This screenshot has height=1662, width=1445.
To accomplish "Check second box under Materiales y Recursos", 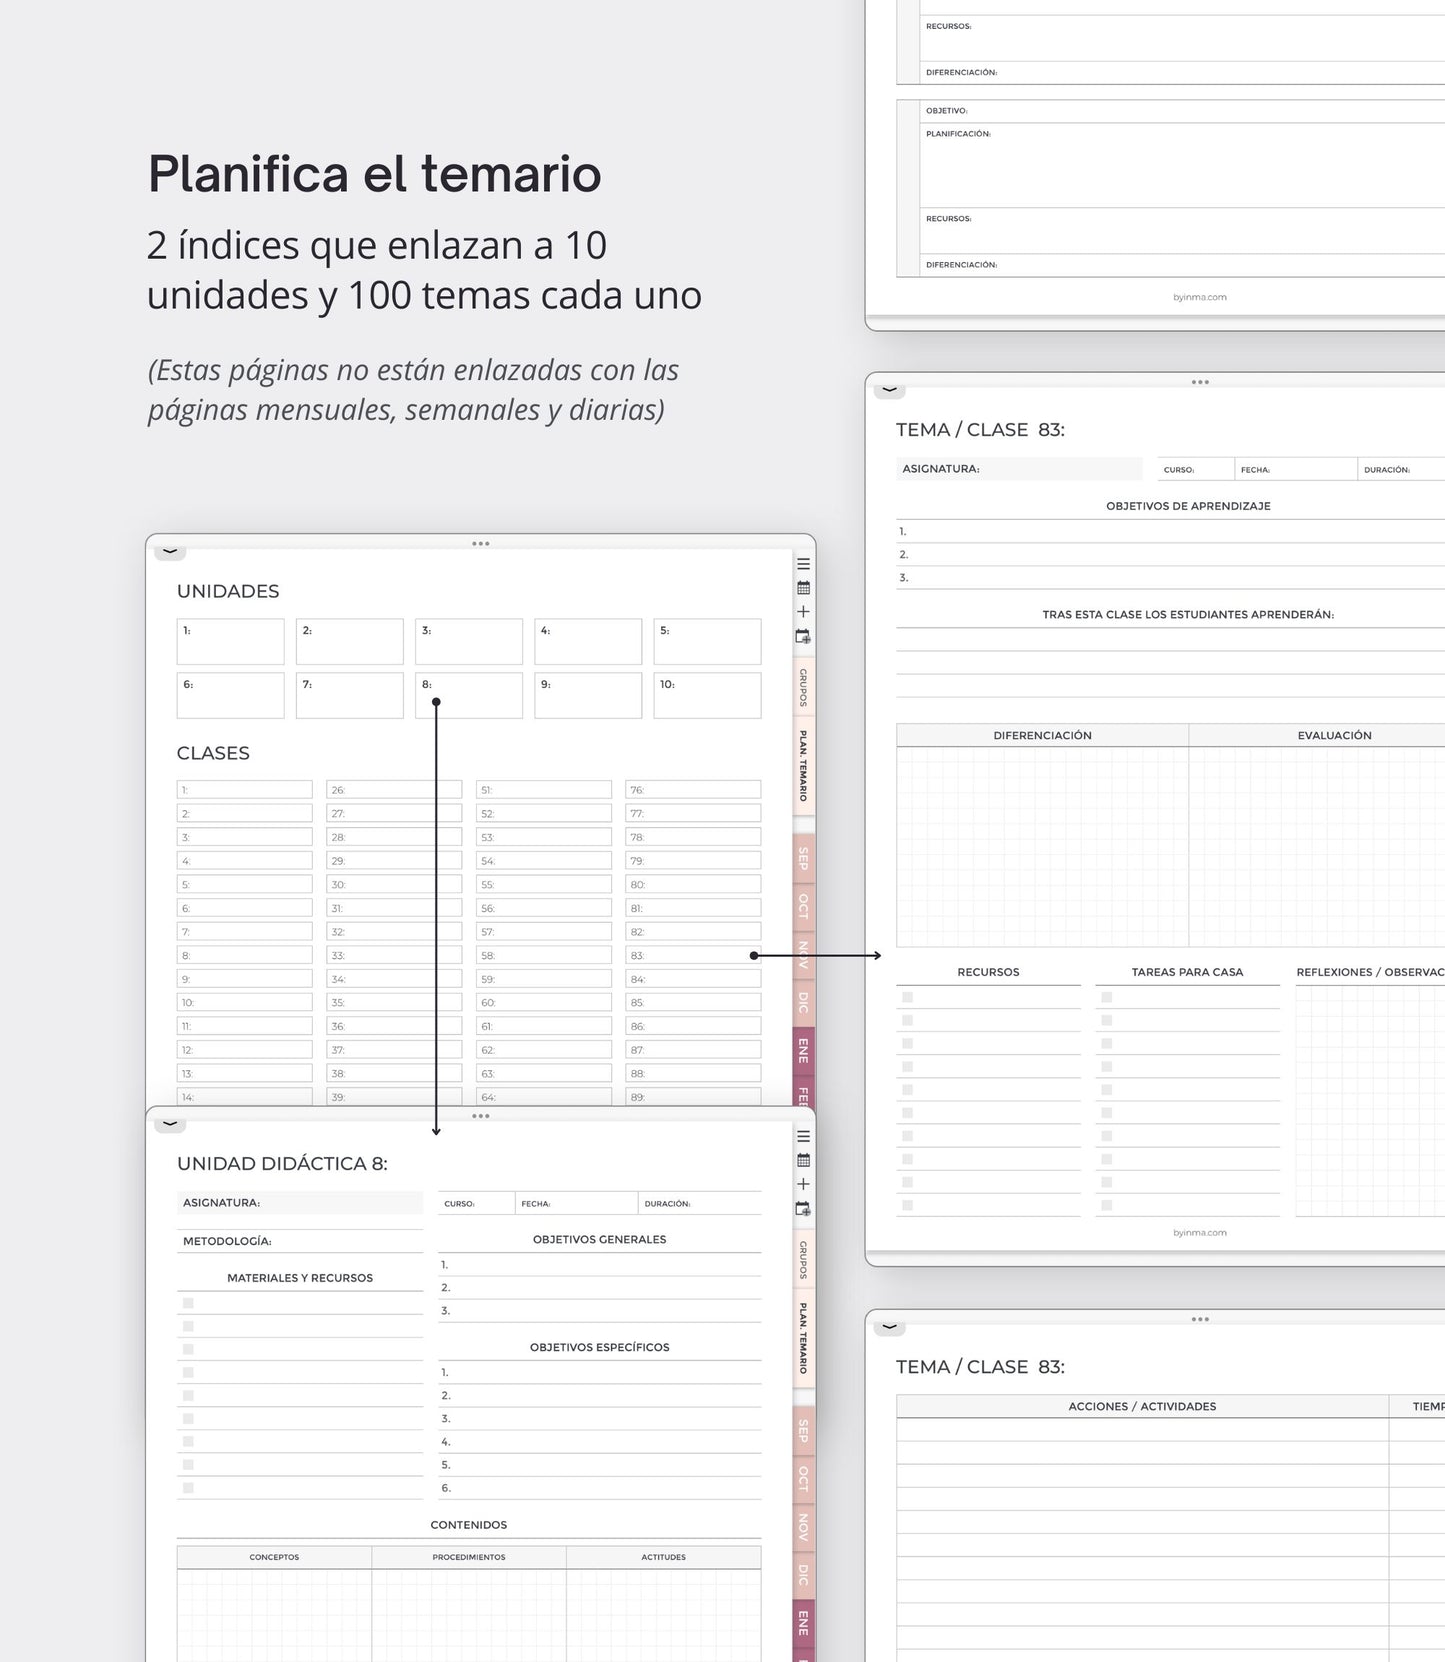I will [x=188, y=1326].
